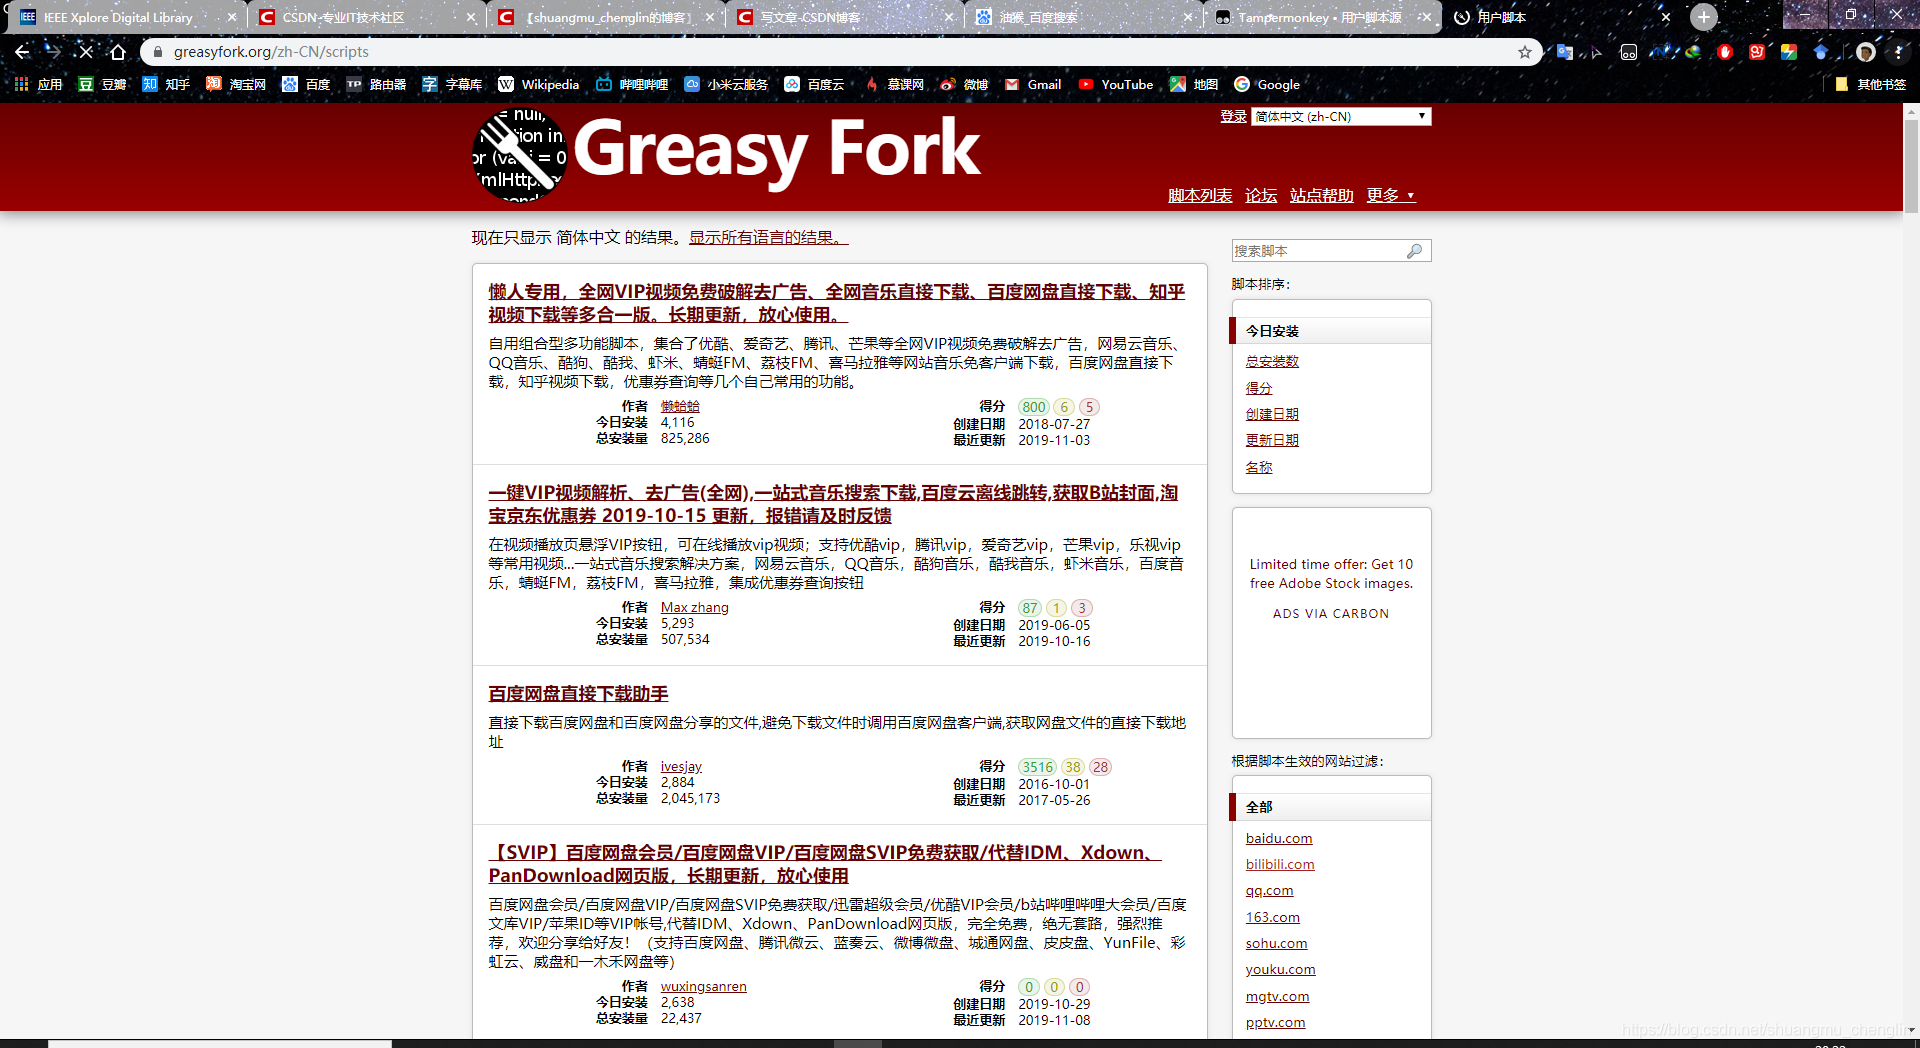Switch to the IEEE Xplore Digital Library tab
1920x1048 pixels.
pos(118,17)
